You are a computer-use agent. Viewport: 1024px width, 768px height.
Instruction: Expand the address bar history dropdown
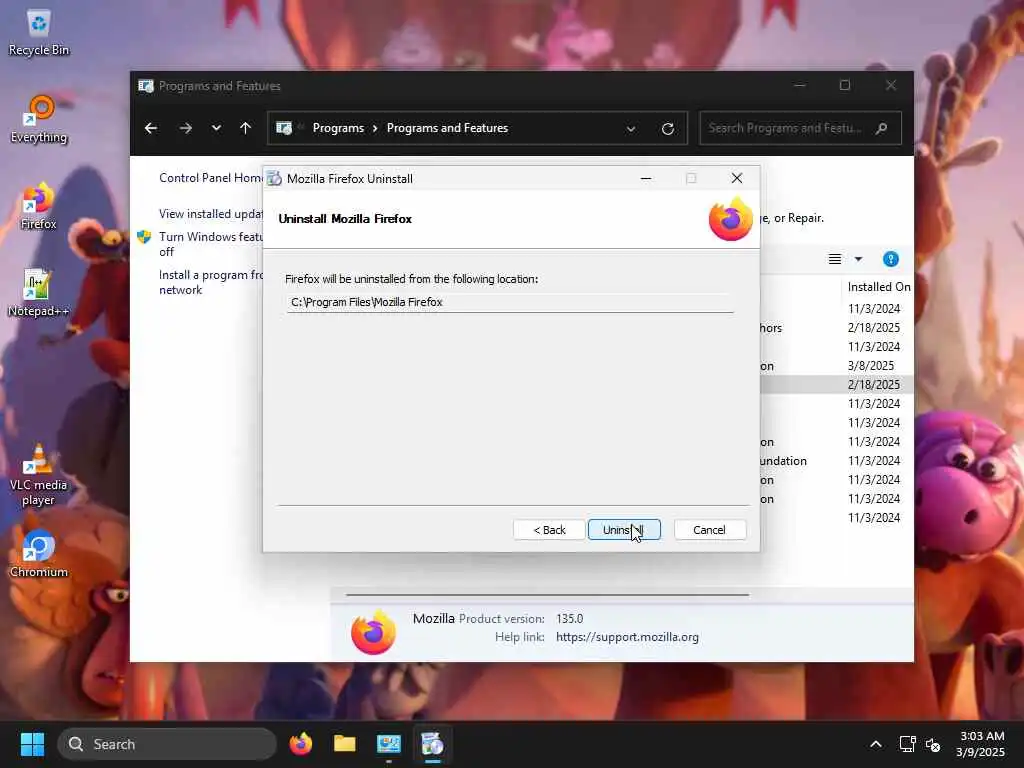pyautogui.click(x=631, y=129)
